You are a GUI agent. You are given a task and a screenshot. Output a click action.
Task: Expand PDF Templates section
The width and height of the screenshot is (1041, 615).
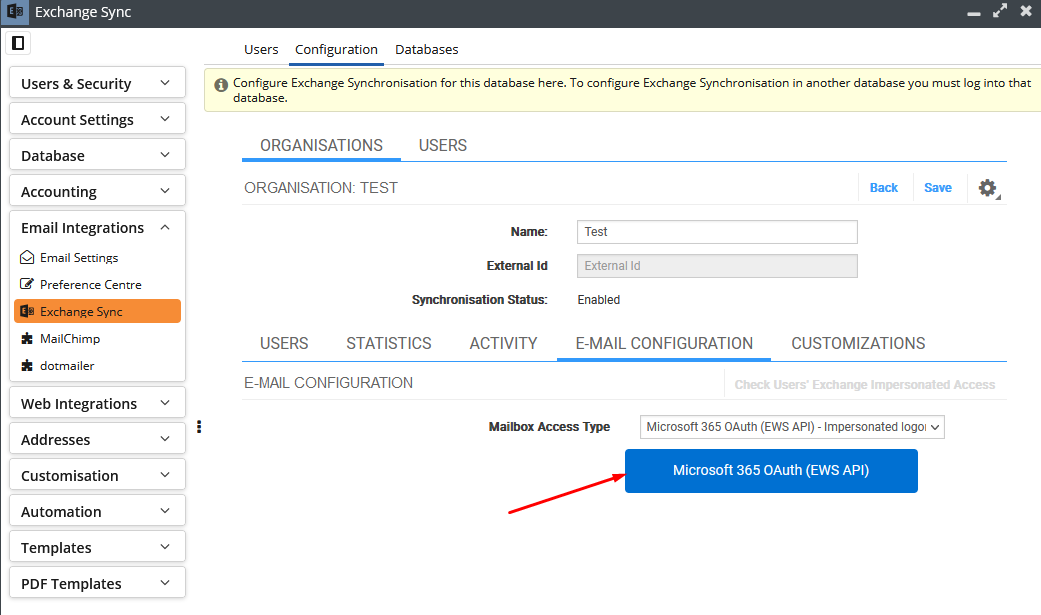point(98,583)
